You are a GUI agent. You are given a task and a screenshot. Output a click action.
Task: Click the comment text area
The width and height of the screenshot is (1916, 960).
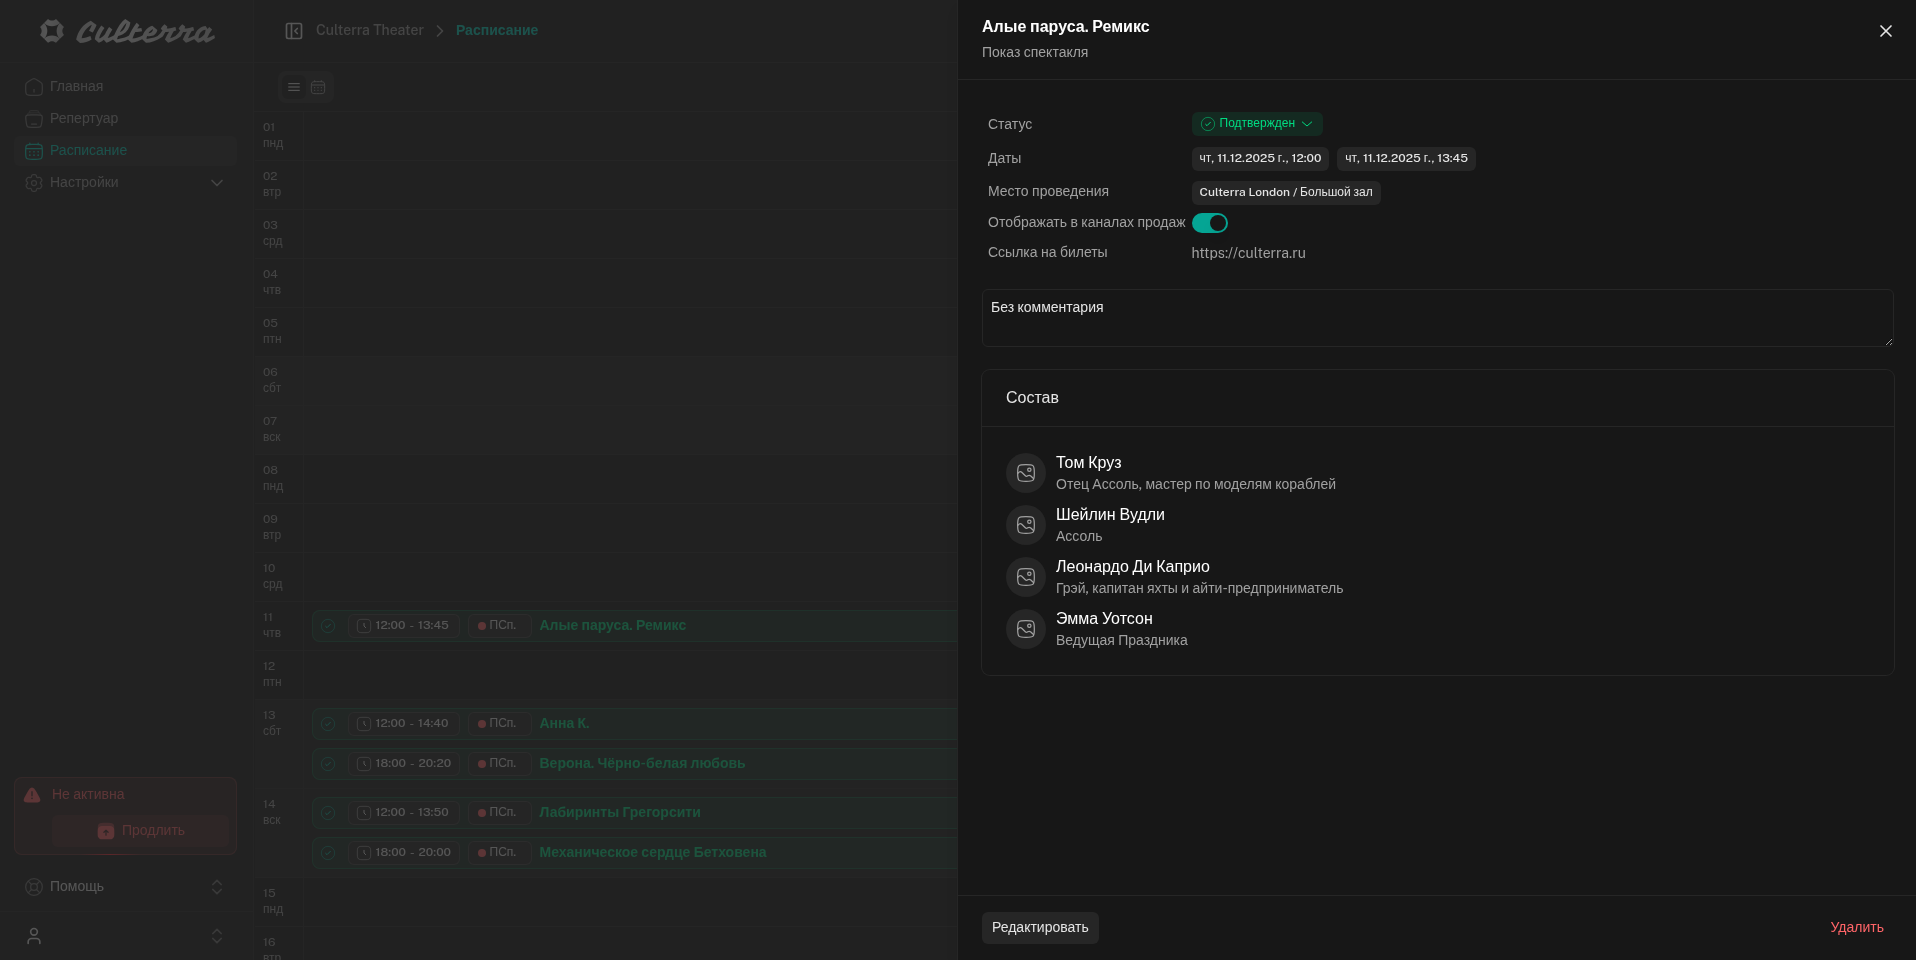click(x=1437, y=318)
